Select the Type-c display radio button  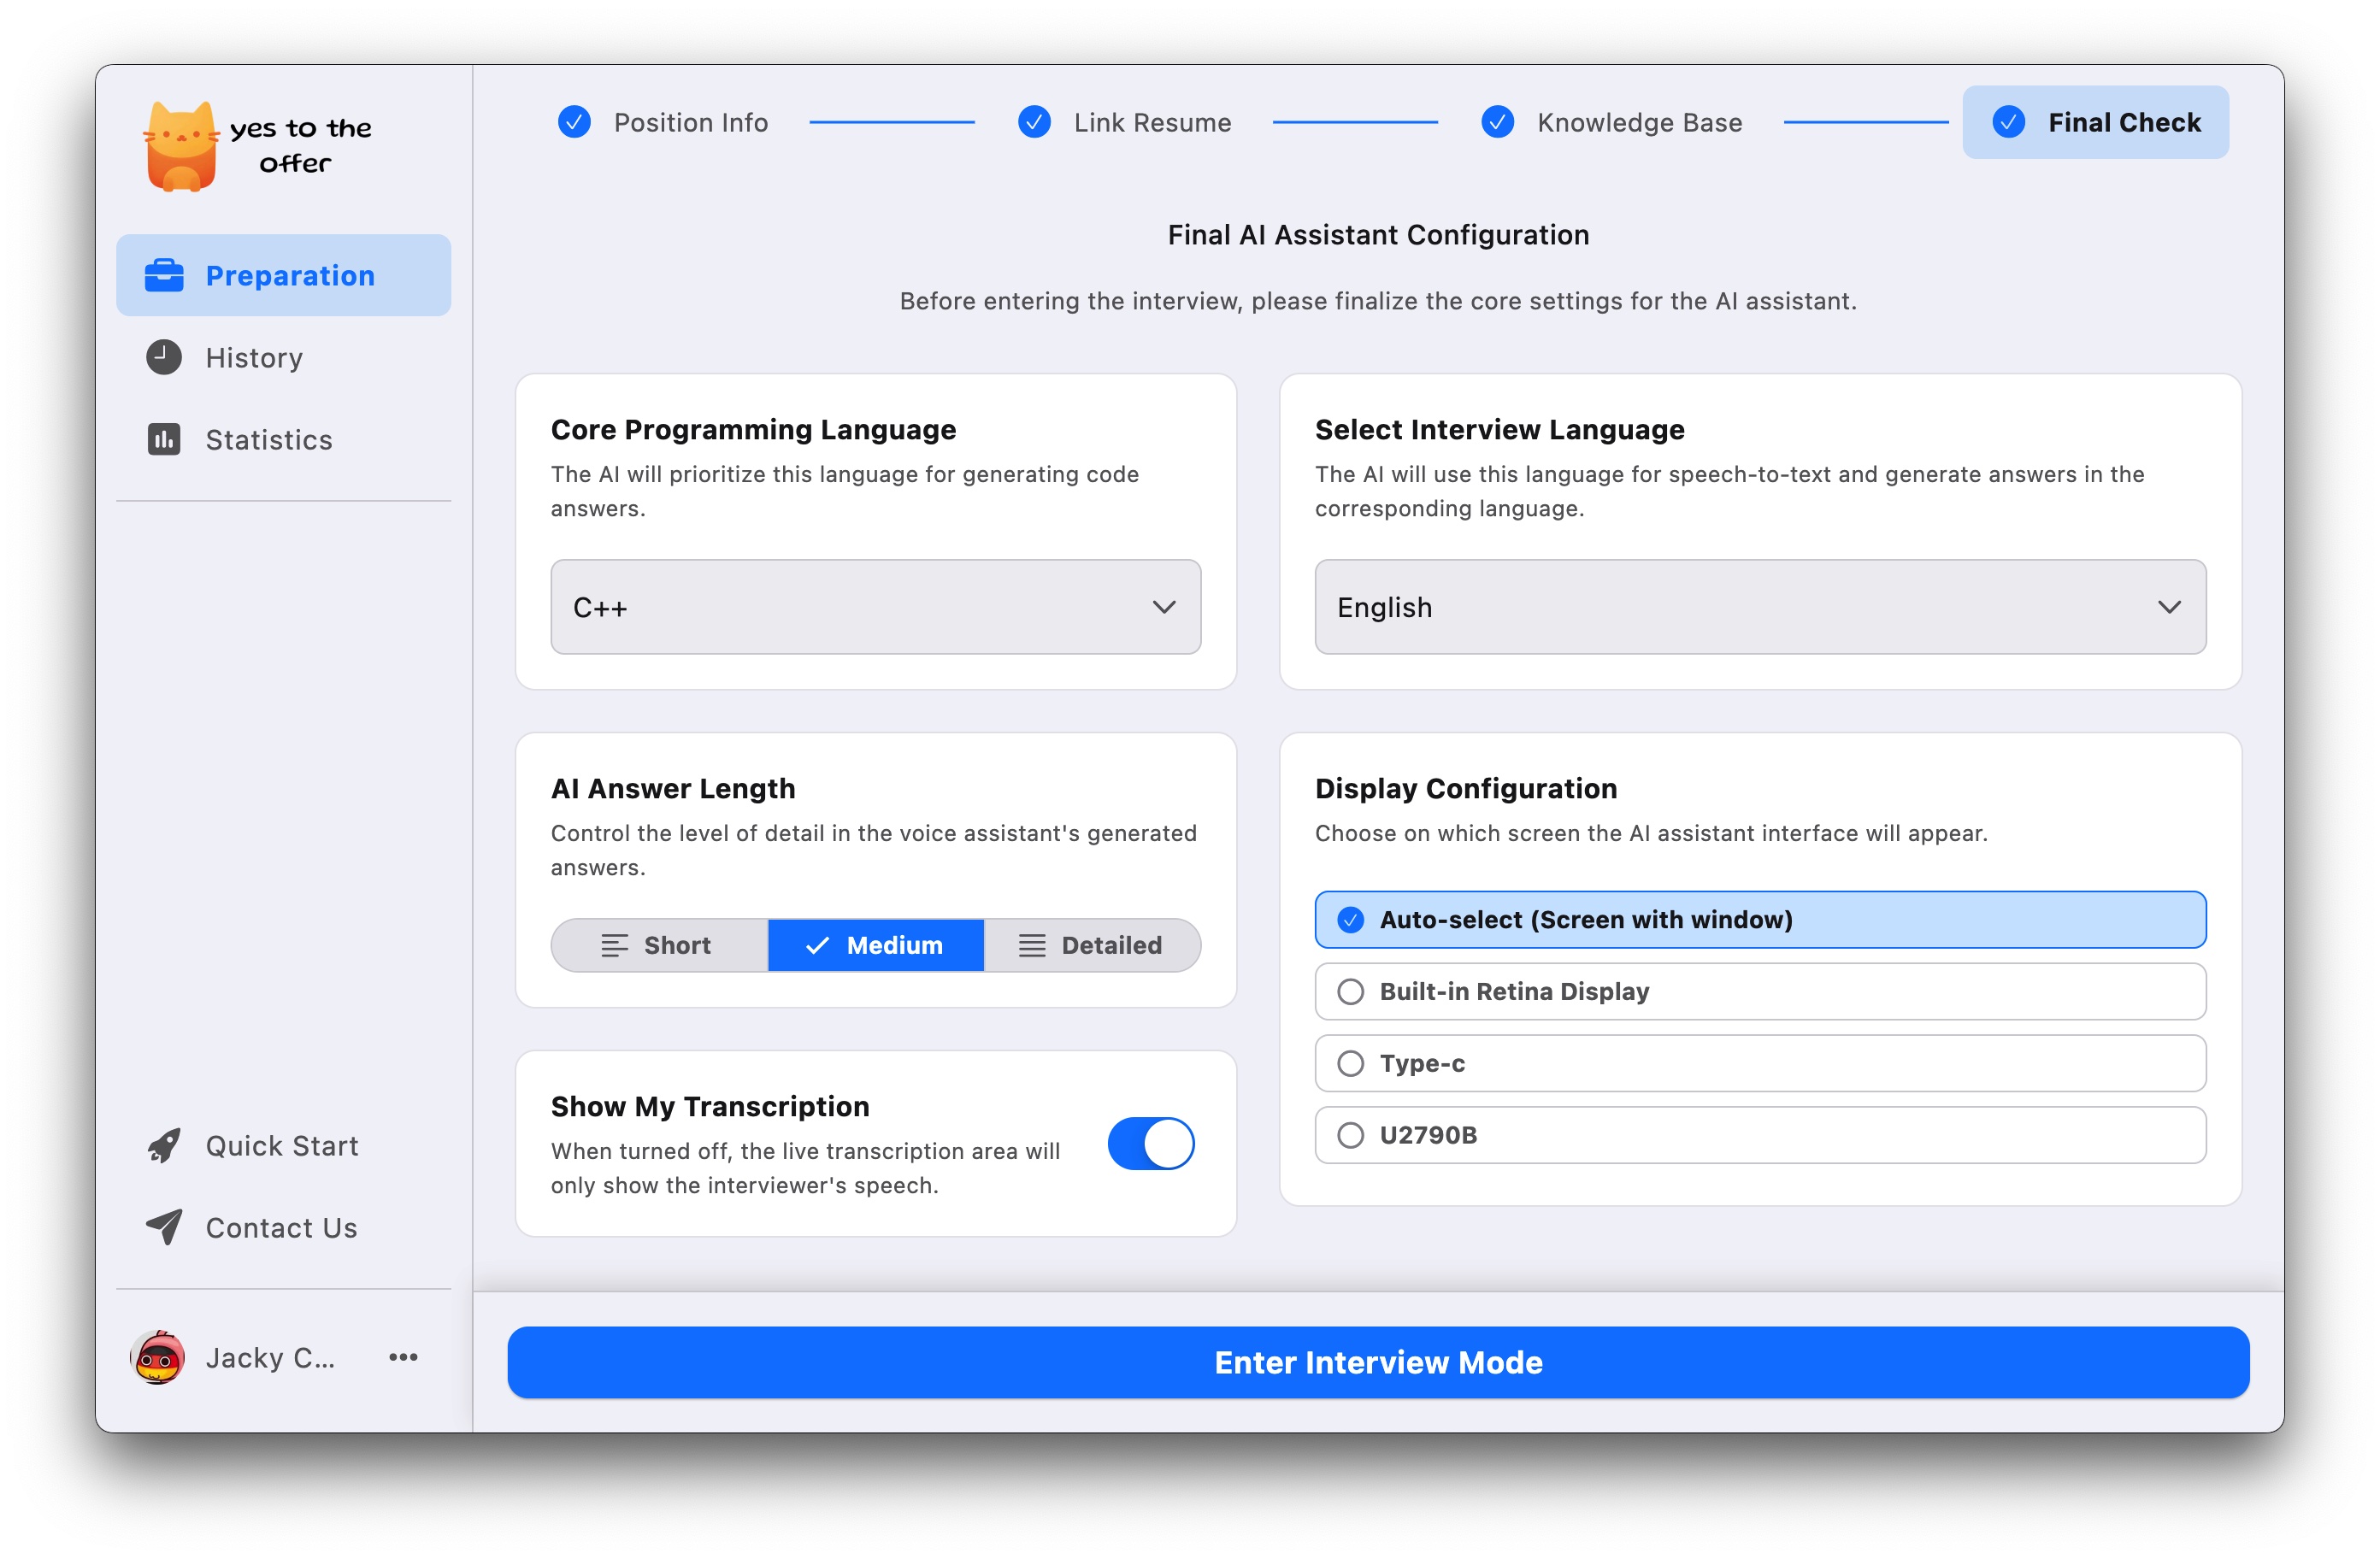point(1351,1064)
